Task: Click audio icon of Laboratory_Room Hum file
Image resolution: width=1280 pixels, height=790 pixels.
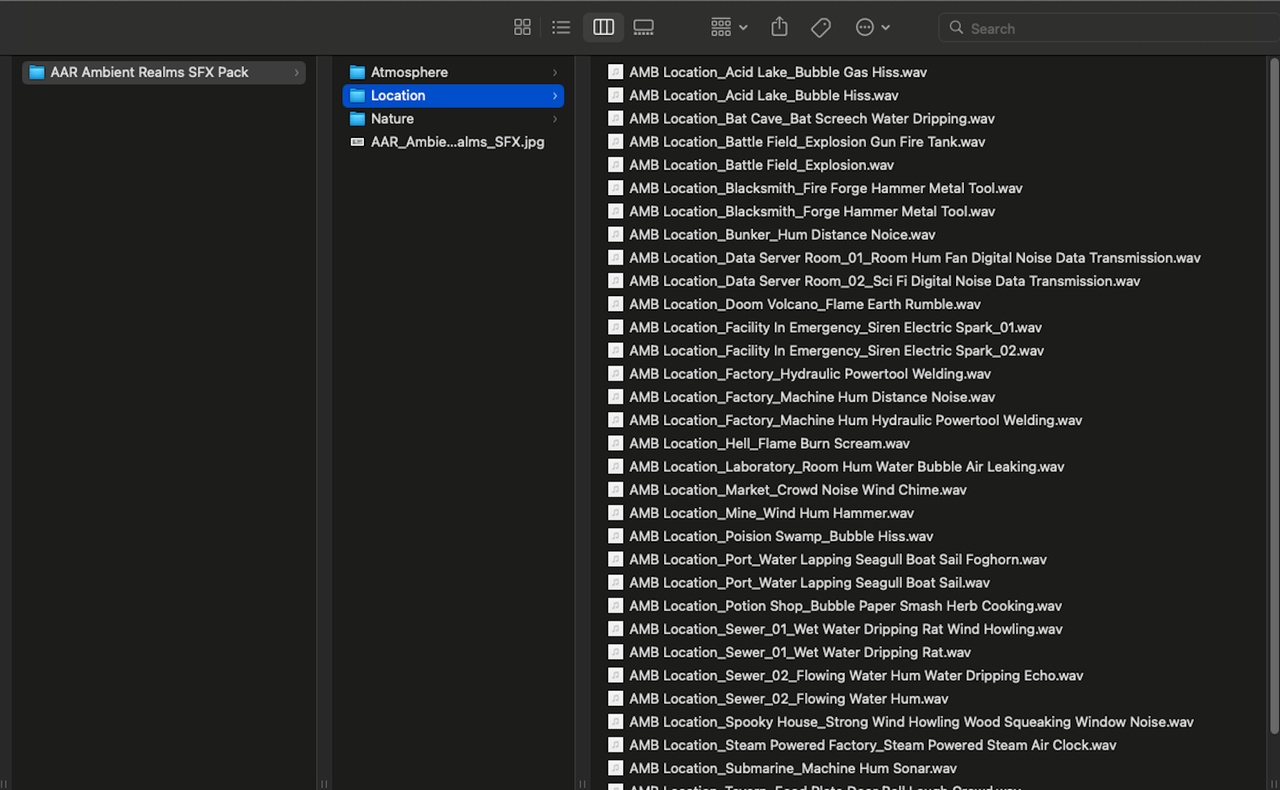Action: (x=616, y=466)
